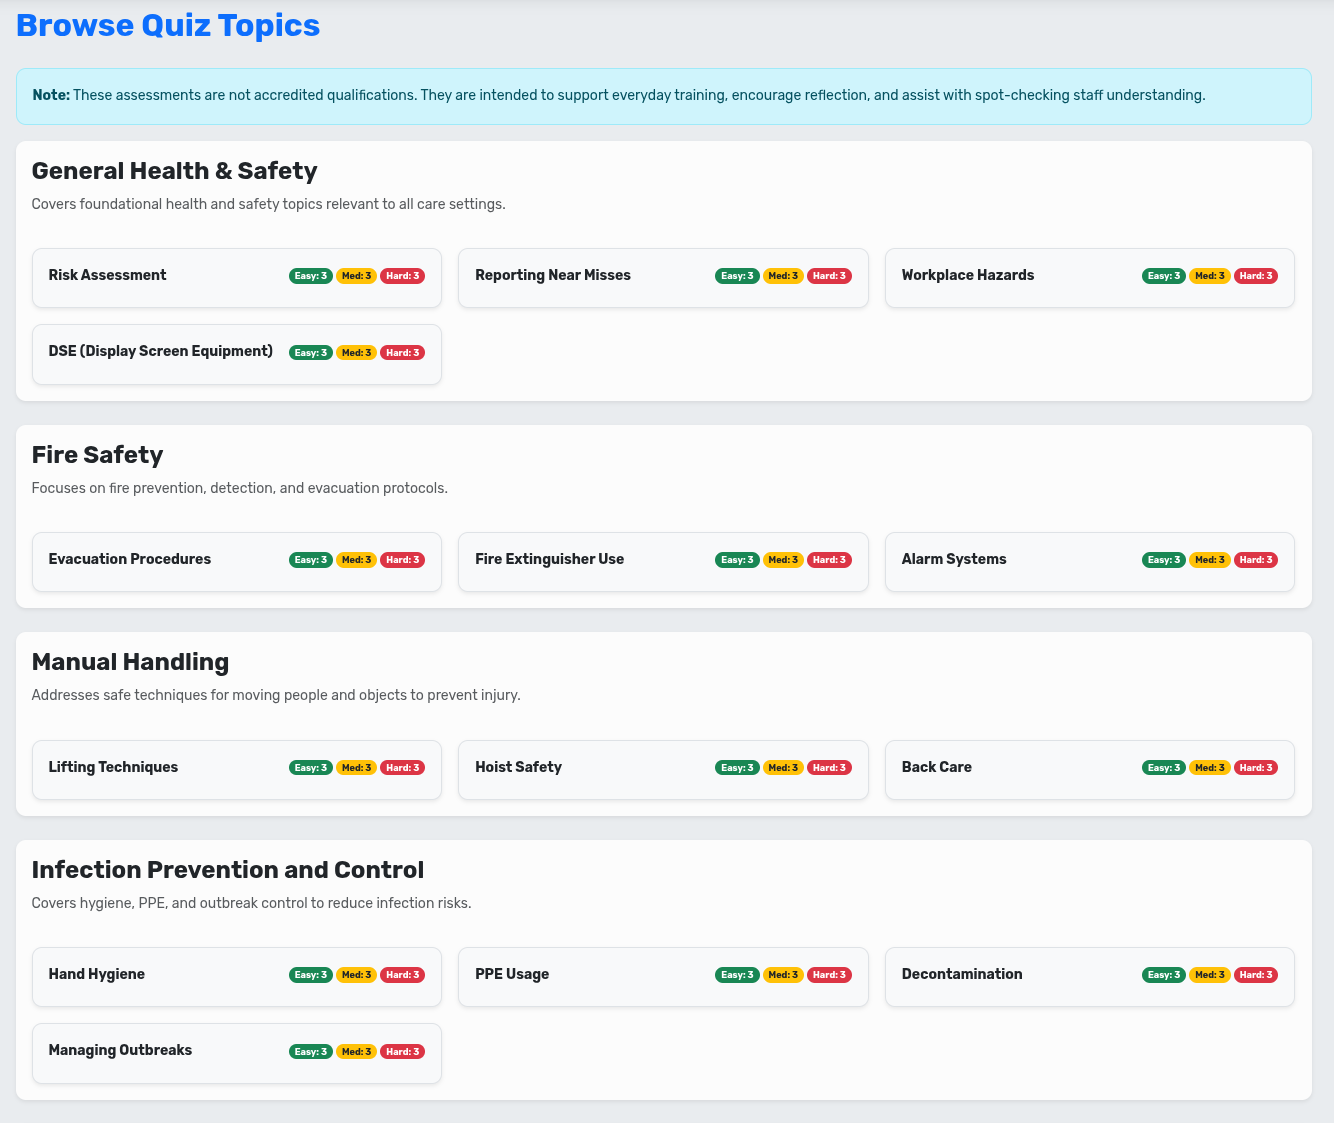
Task: Select the Managing Outbreaks topic
Action: coord(120,1051)
